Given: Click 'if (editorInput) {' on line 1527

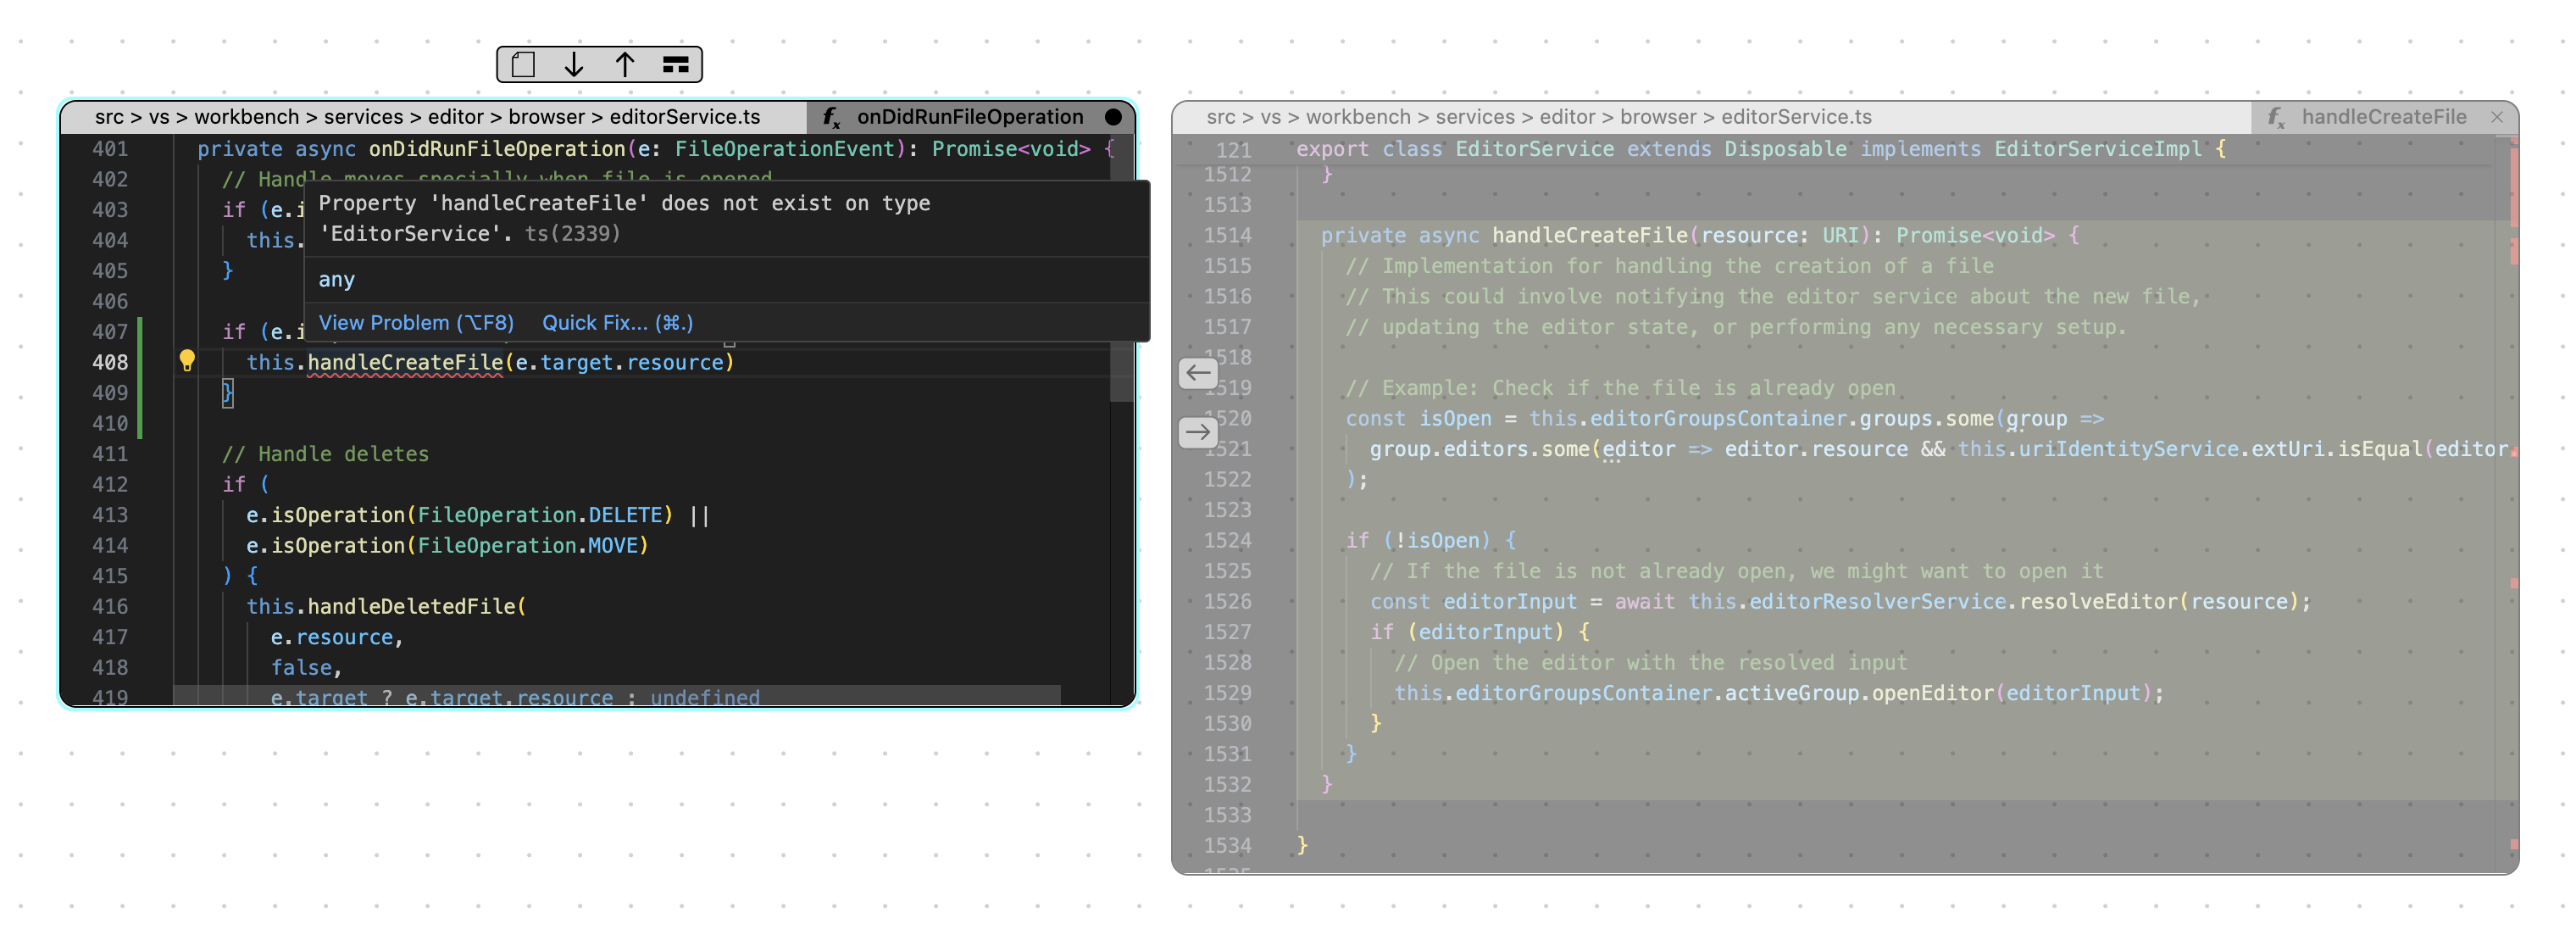Looking at the screenshot, I should [1480, 632].
